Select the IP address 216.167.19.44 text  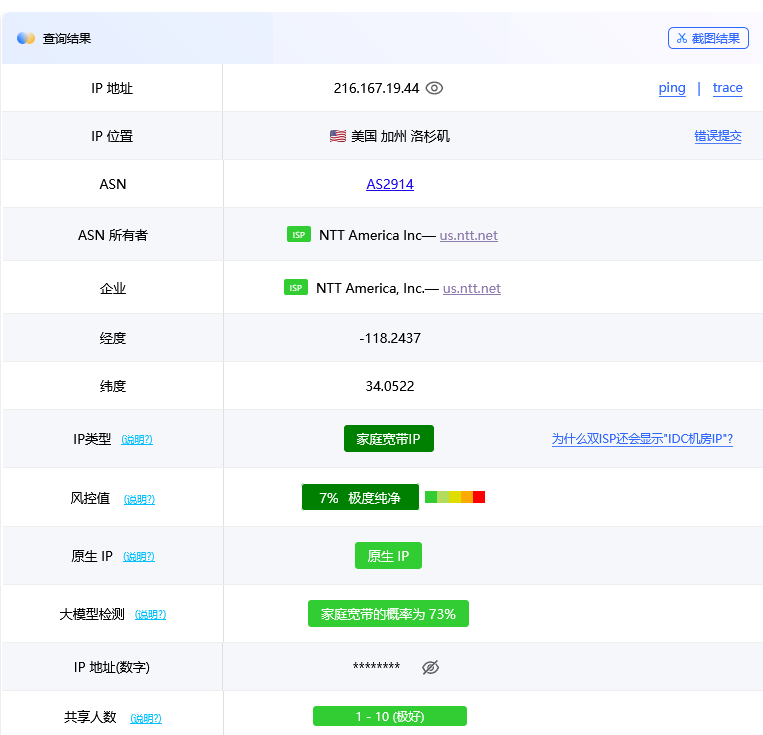[376, 88]
